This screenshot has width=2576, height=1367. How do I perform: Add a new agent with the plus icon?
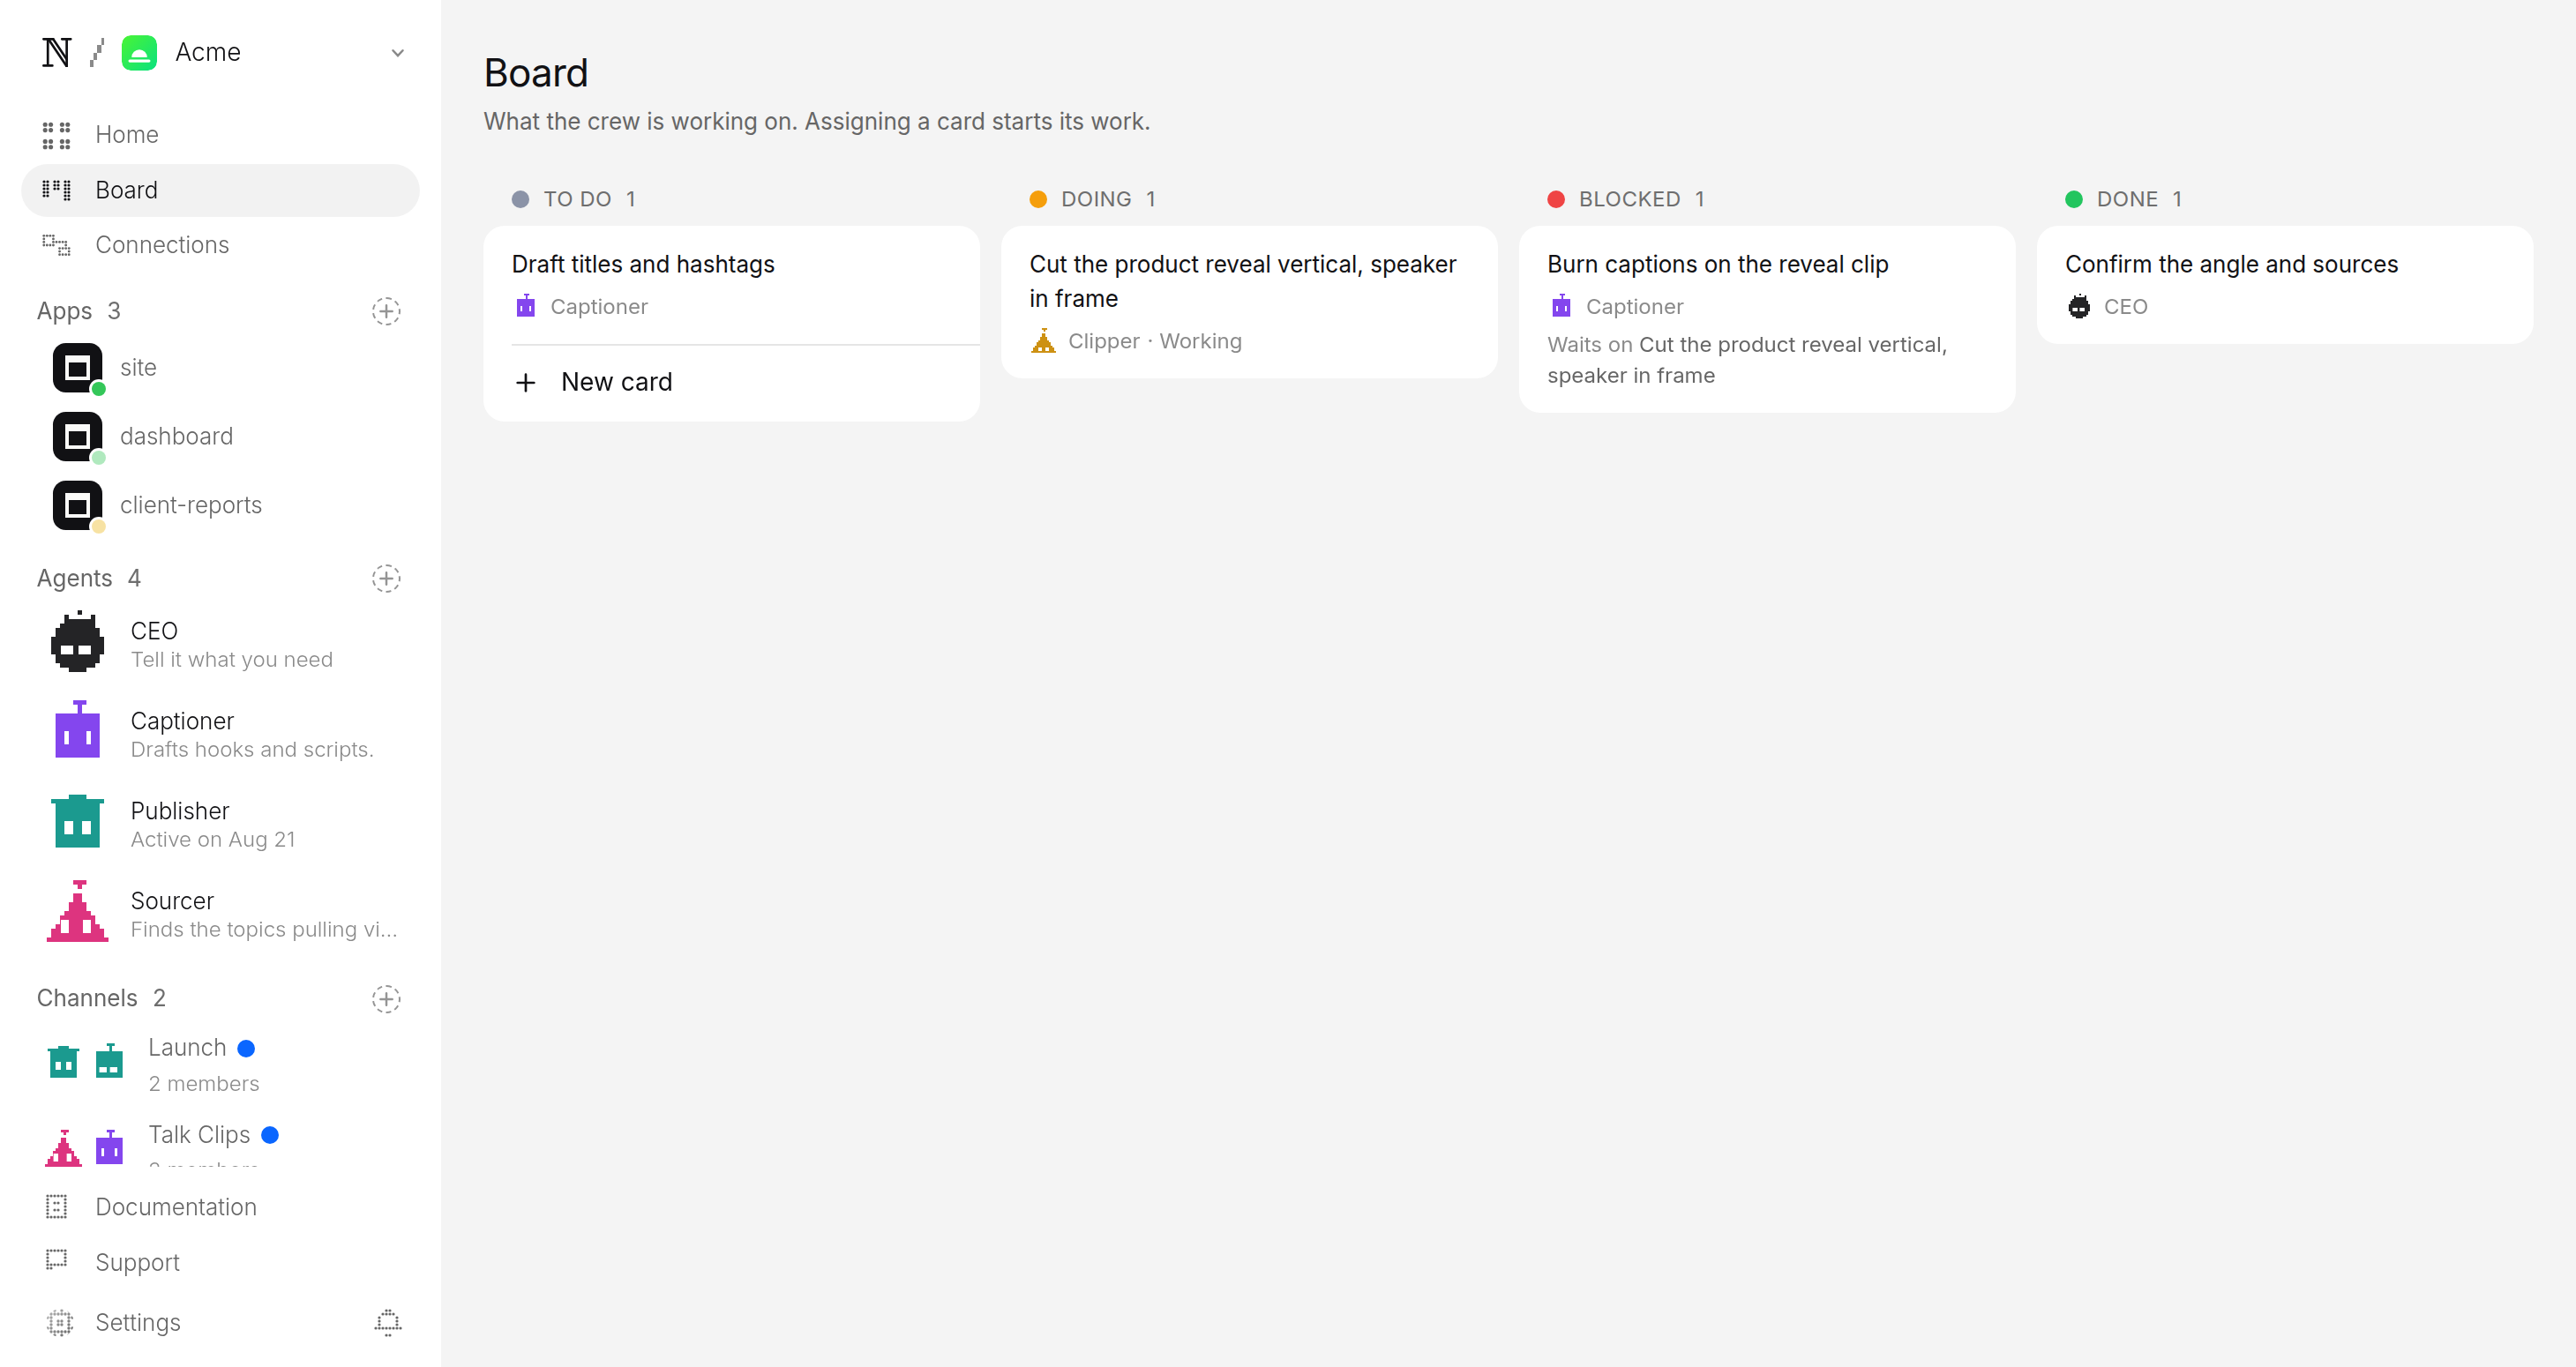[386, 578]
